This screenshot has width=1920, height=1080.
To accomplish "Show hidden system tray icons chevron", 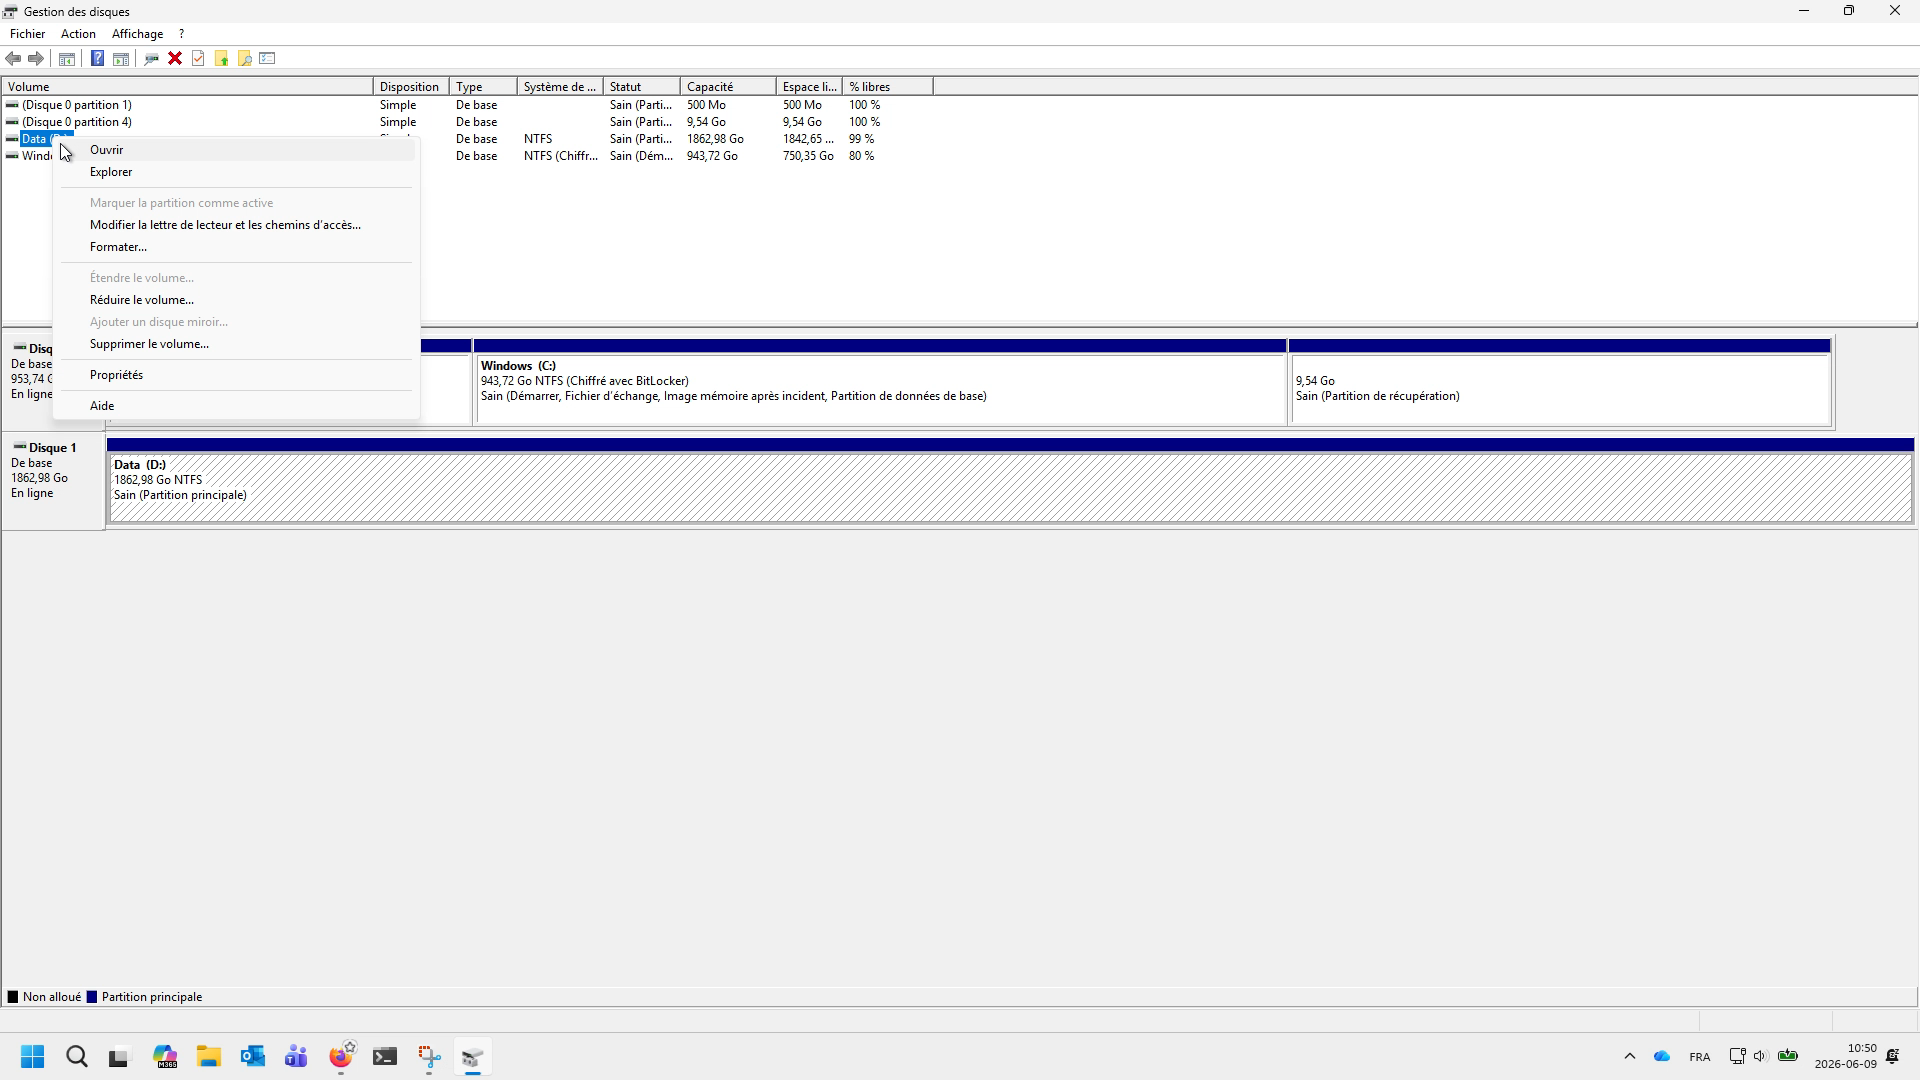I will (x=1630, y=1057).
